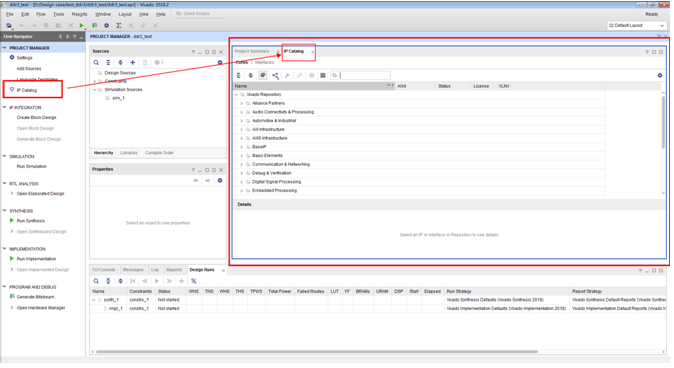Open Sources panel settings gear
This screenshot has width=674, height=368.
[x=220, y=63]
